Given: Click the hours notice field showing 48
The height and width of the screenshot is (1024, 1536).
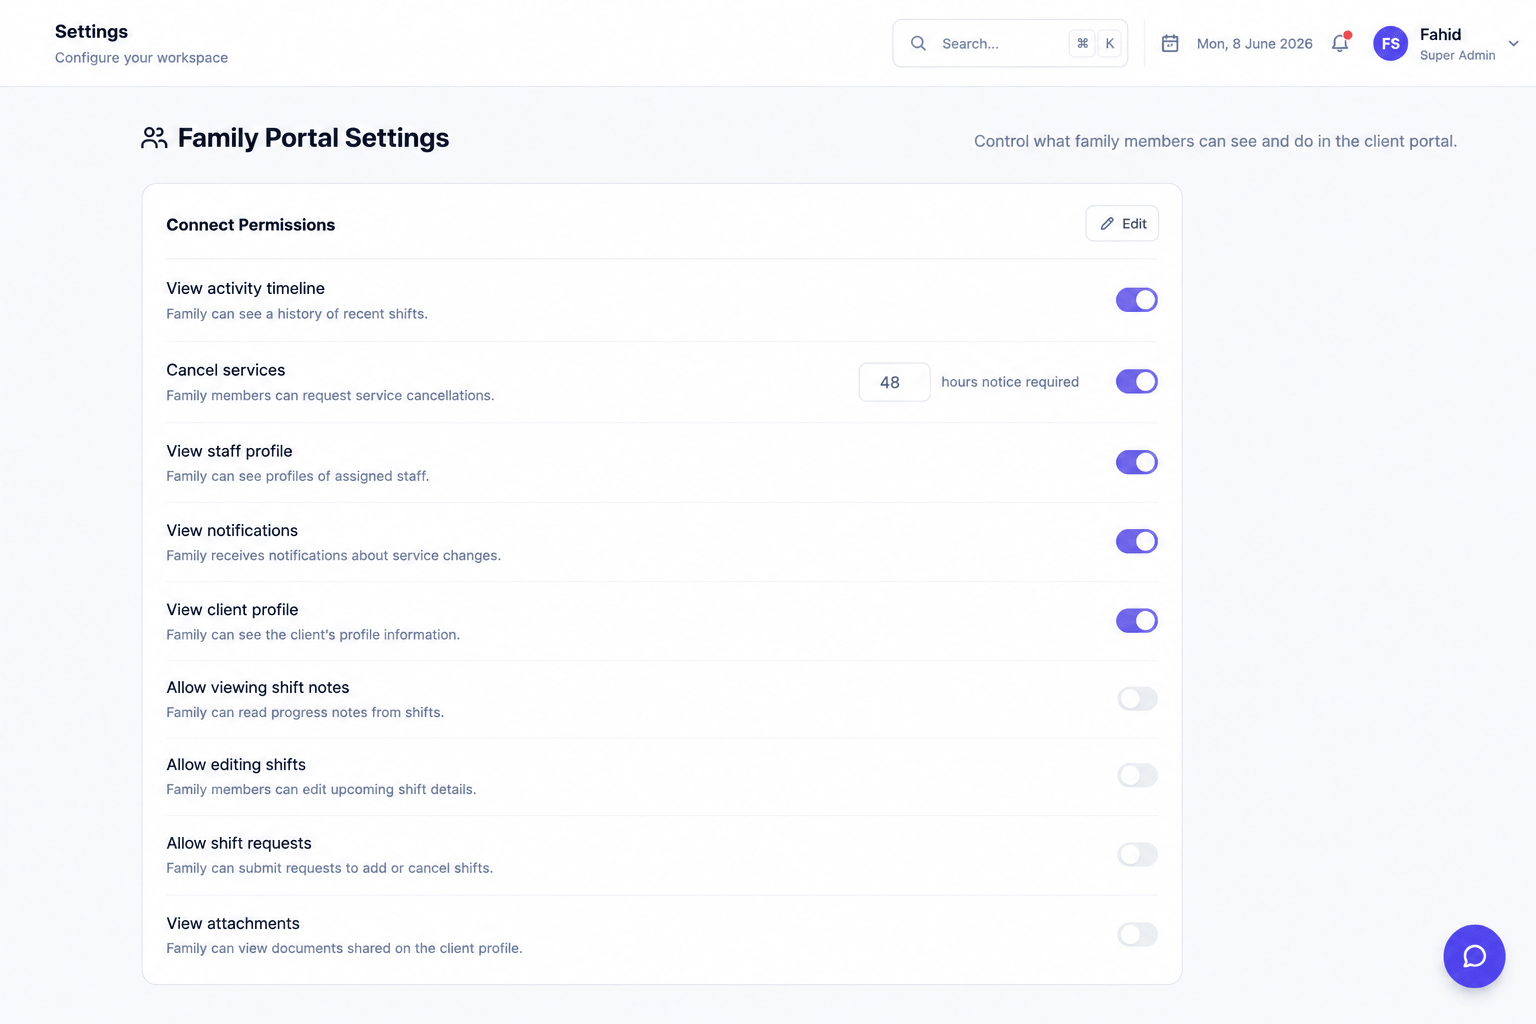Looking at the screenshot, I should point(894,382).
